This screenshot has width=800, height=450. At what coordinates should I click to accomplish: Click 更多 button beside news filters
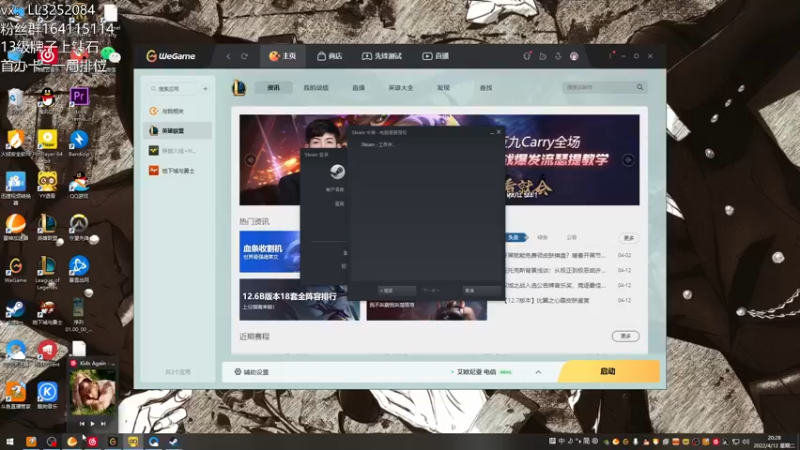coord(629,238)
